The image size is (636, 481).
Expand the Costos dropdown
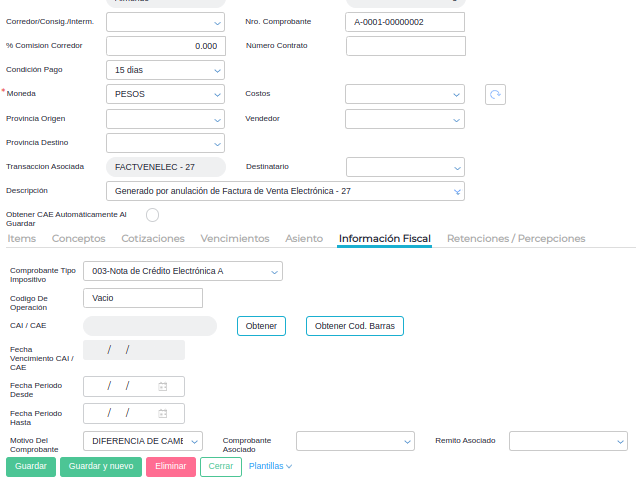coord(405,94)
